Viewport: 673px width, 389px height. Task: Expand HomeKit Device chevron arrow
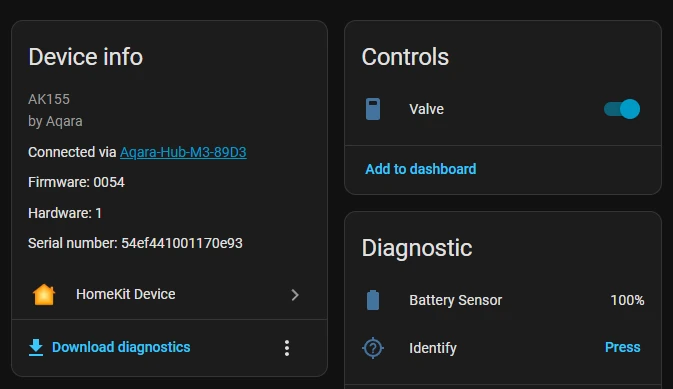pyautogui.click(x=295, y=295)
